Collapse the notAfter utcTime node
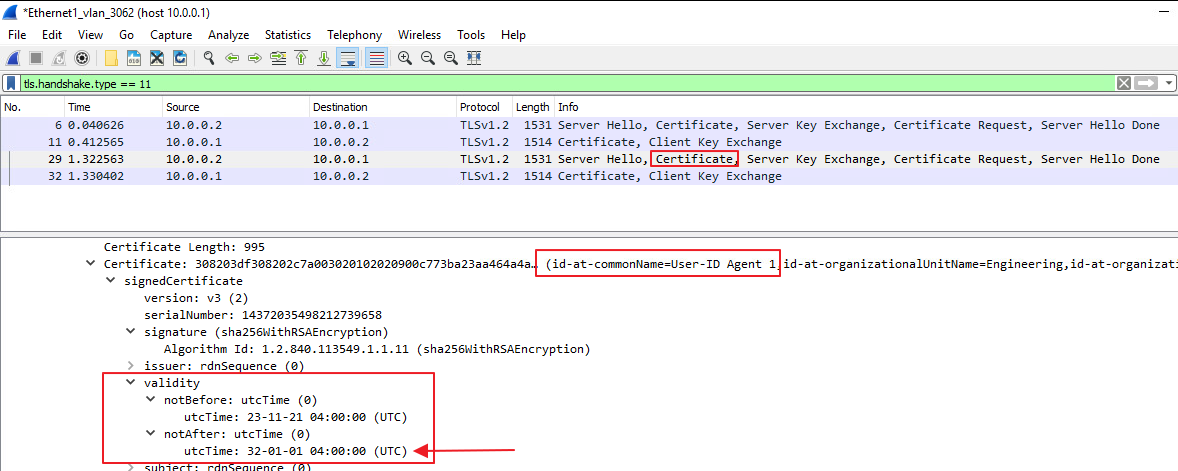Screen dimensions: 1178x471 click(150, 434)
